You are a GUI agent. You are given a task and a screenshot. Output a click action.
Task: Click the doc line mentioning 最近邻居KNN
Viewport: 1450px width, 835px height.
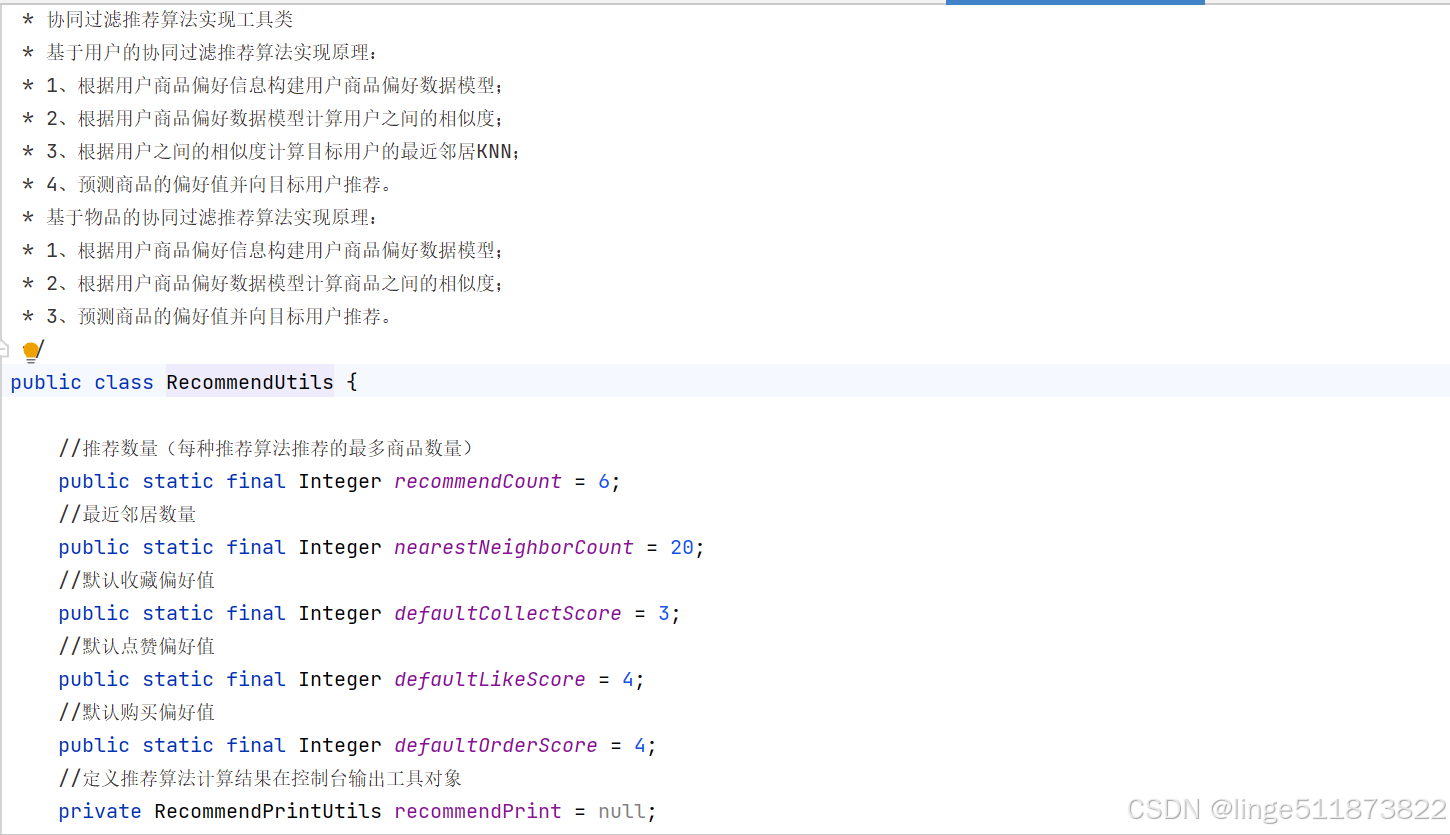click(284, 151)
